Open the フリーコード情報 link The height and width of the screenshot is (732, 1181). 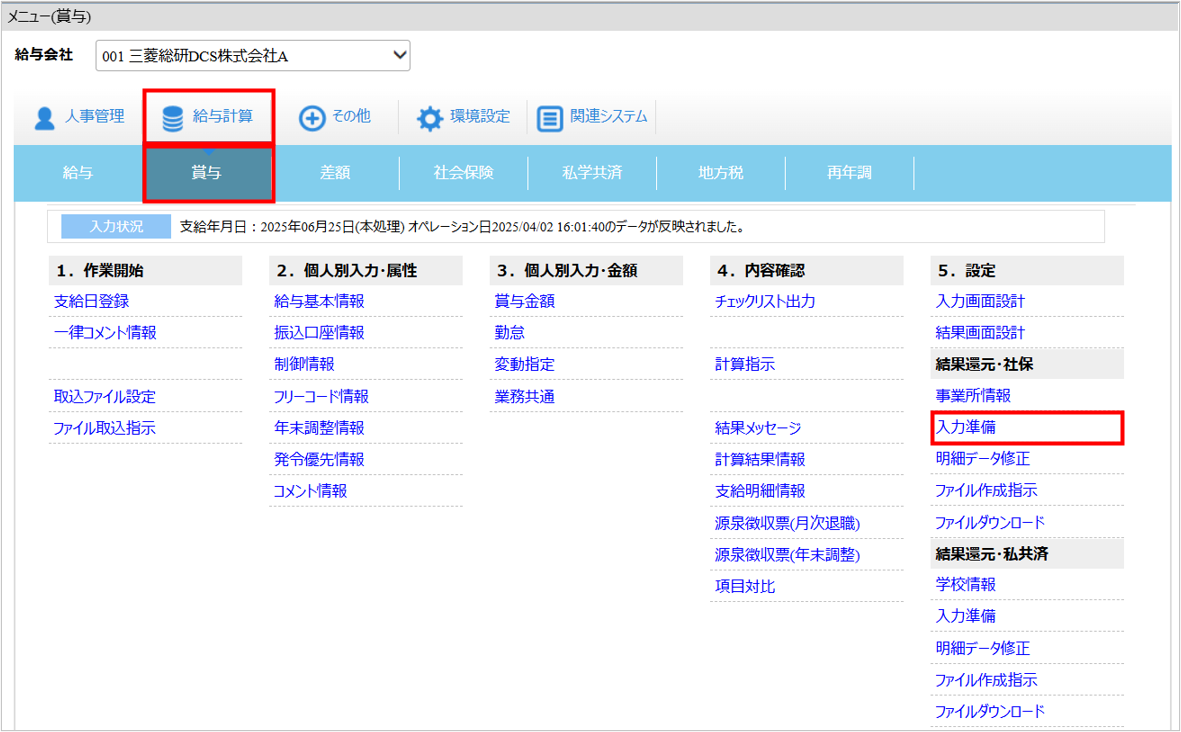tap(322, 396)
